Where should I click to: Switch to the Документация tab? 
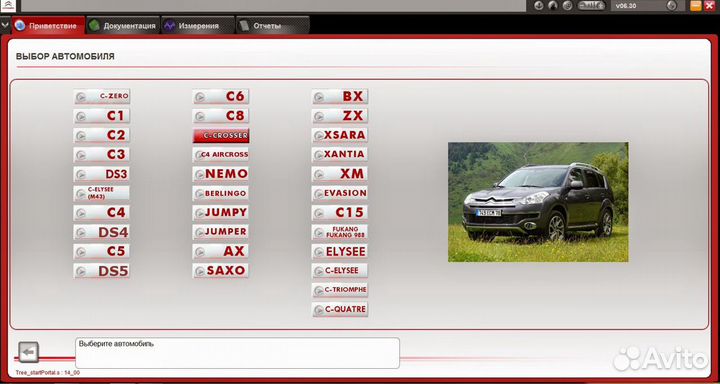(x=123, y=25)
